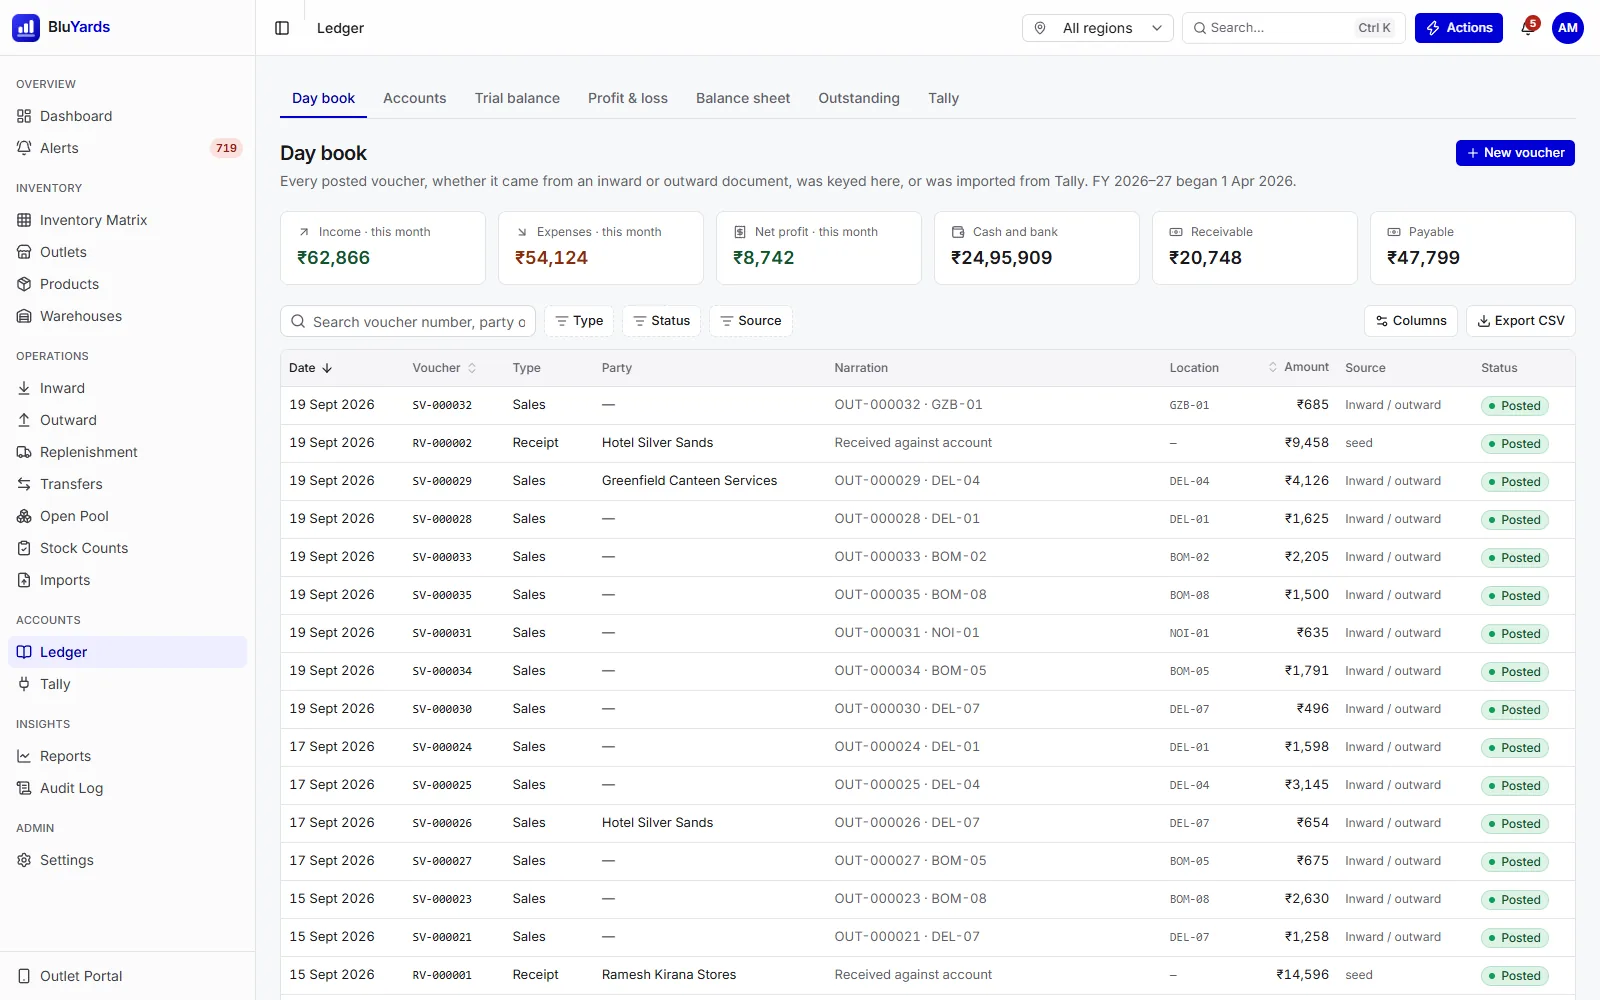Sort by the Date column
Image resolution: width=1600 pixels, height=1000 pixels.
(310, 368)
